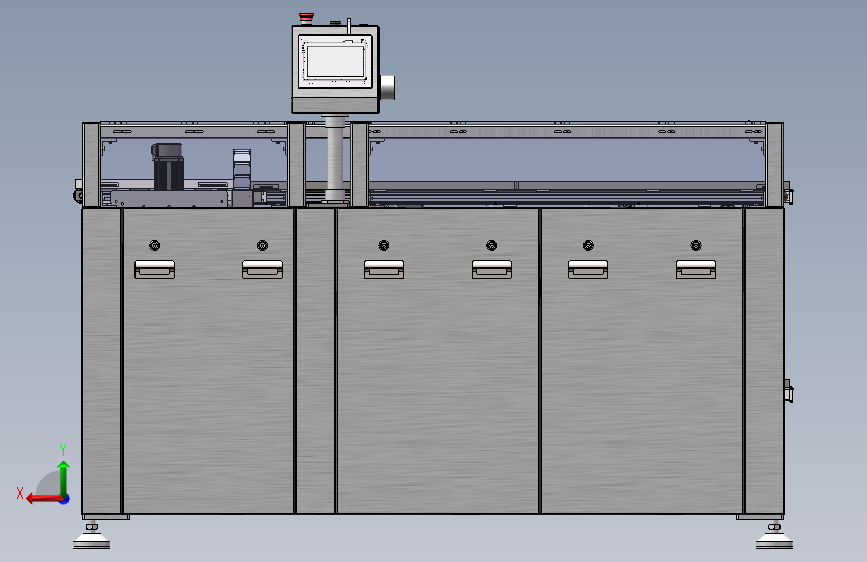Select the right leveling foot of the machine
The image size is (867, 562).
coord(774,537)
